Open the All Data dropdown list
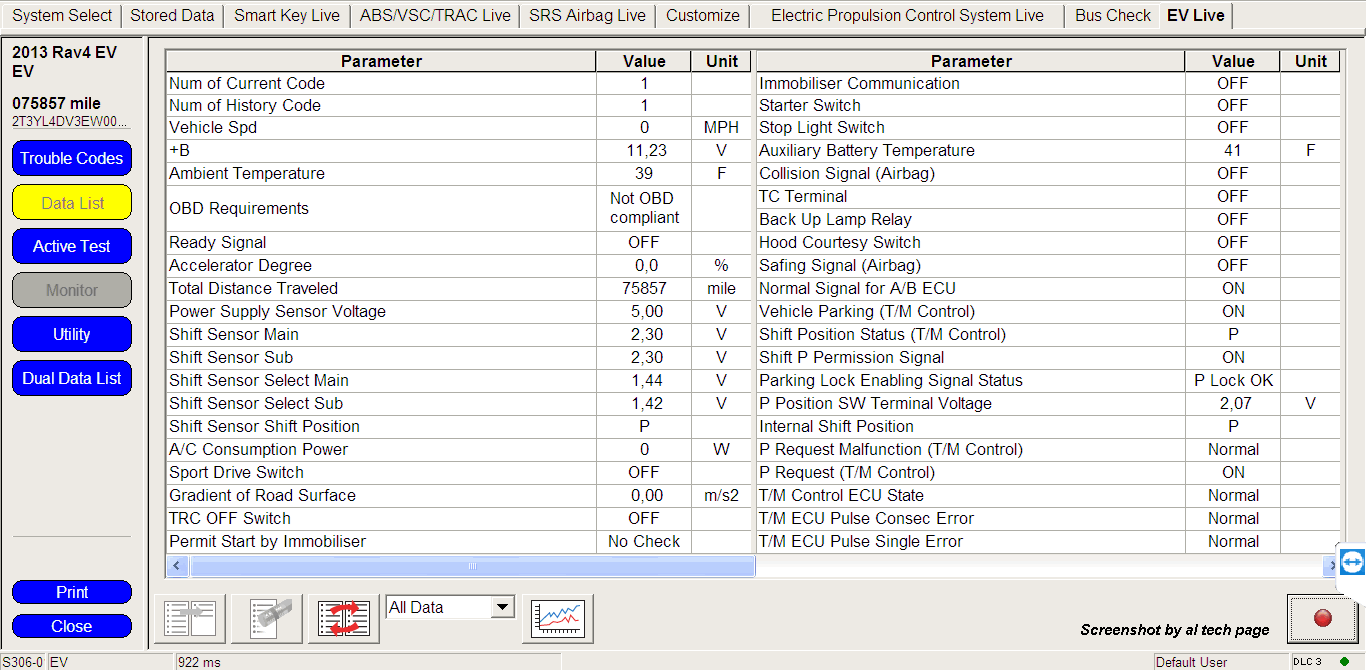 (502, 607)
